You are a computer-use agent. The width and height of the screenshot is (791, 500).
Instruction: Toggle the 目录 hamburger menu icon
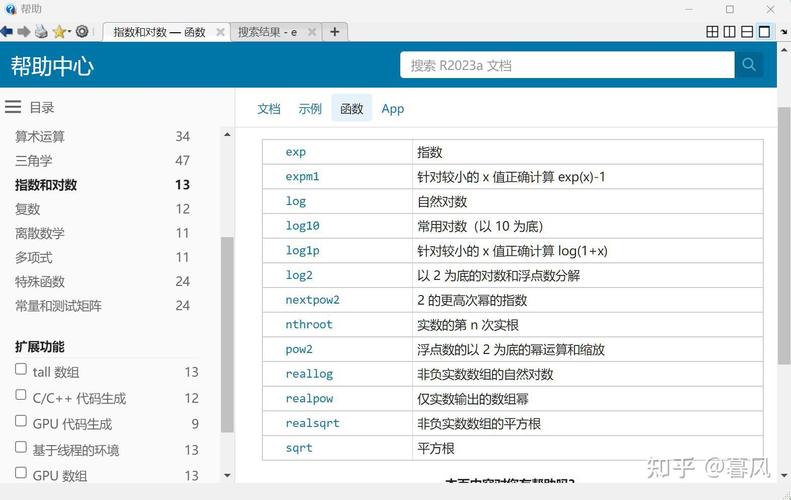coord(13,107)
